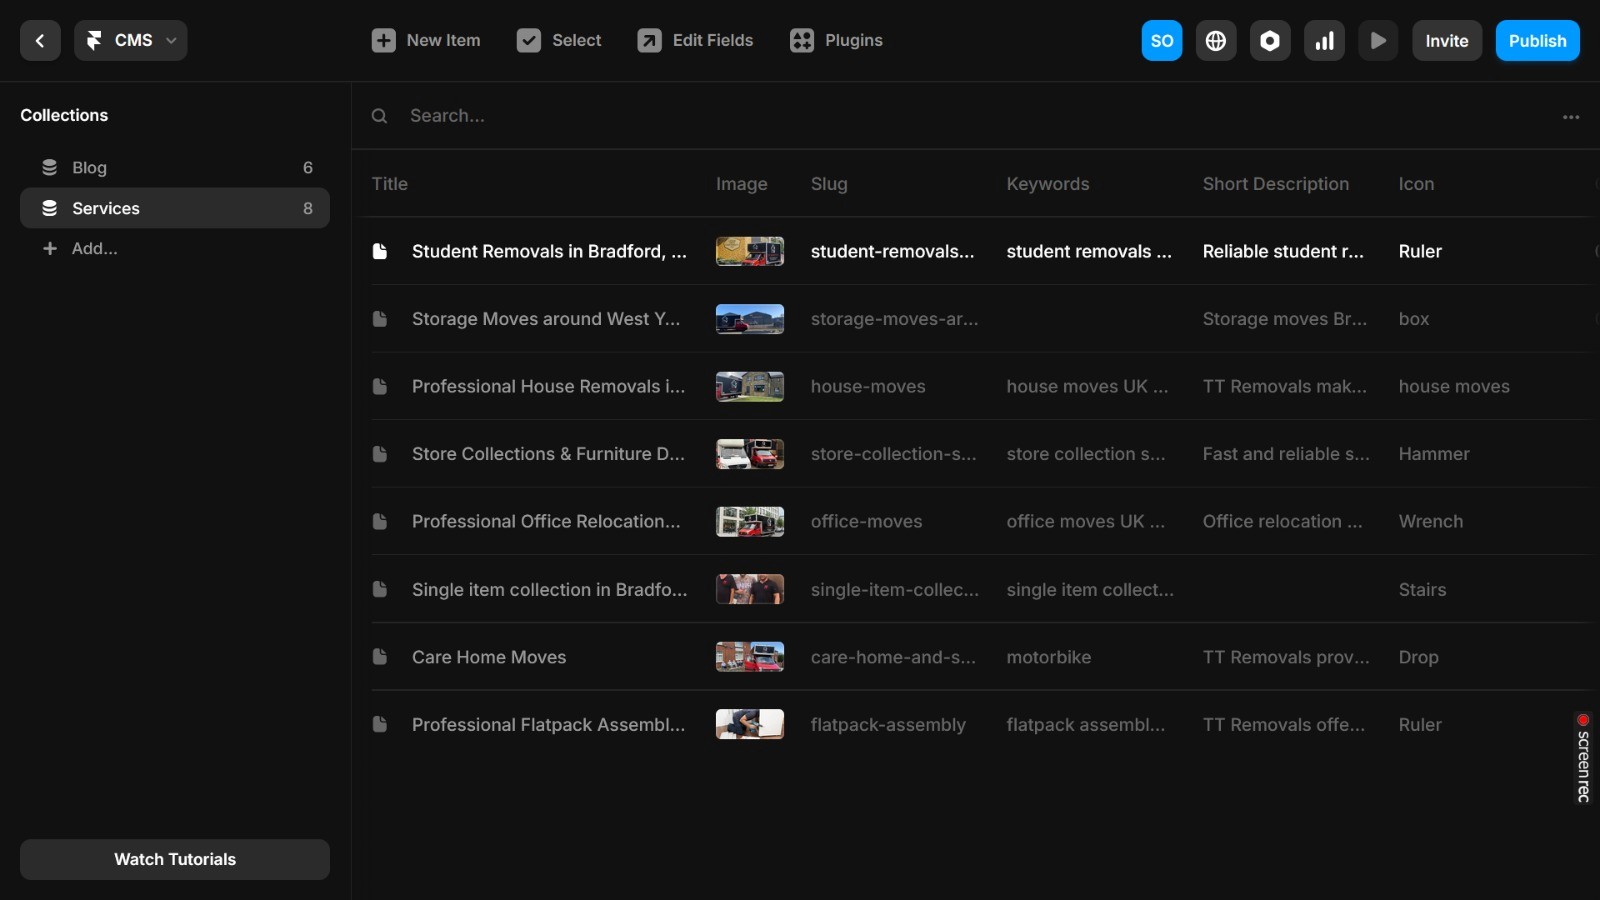The image size is (1600, 900).
Task: Click document icon of Office Relocation row
Action: (x=380, y=521)
